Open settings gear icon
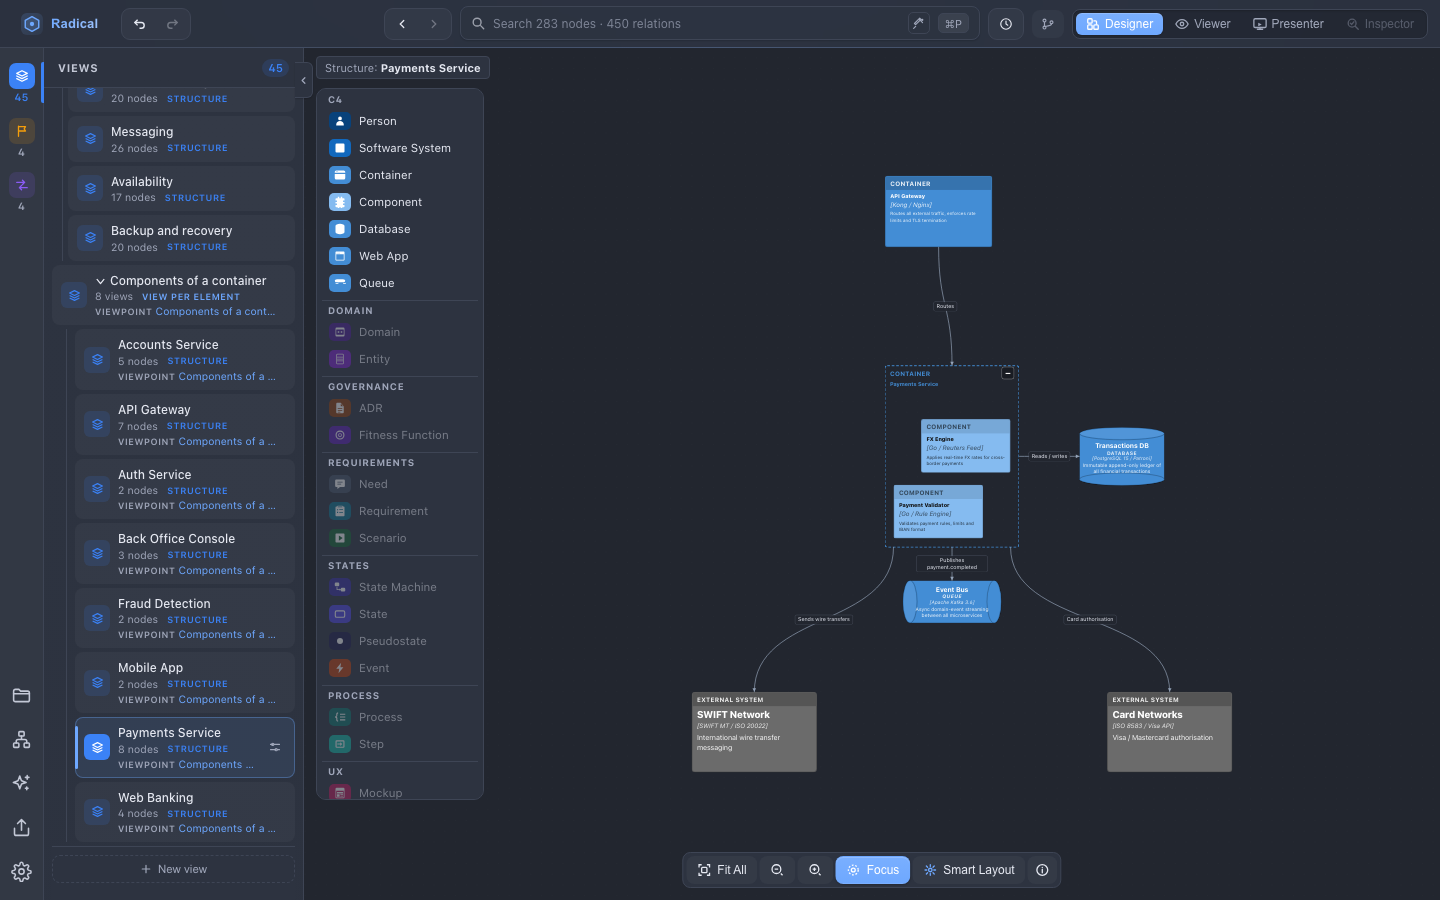 [x=21, y=872]
